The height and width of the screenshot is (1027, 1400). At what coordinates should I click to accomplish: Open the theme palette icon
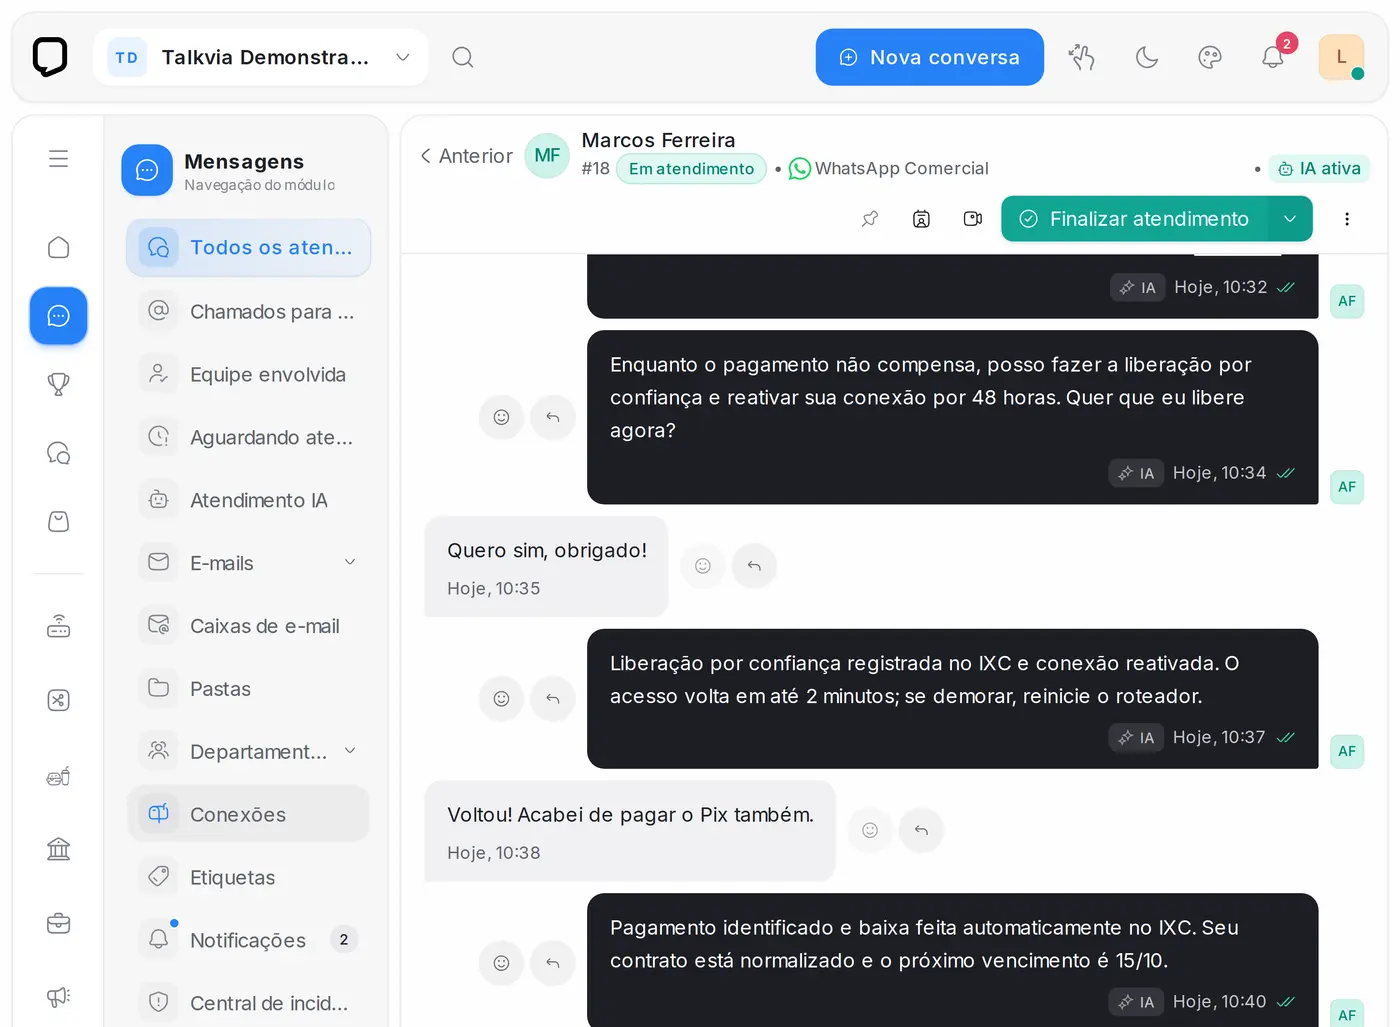1210,57
